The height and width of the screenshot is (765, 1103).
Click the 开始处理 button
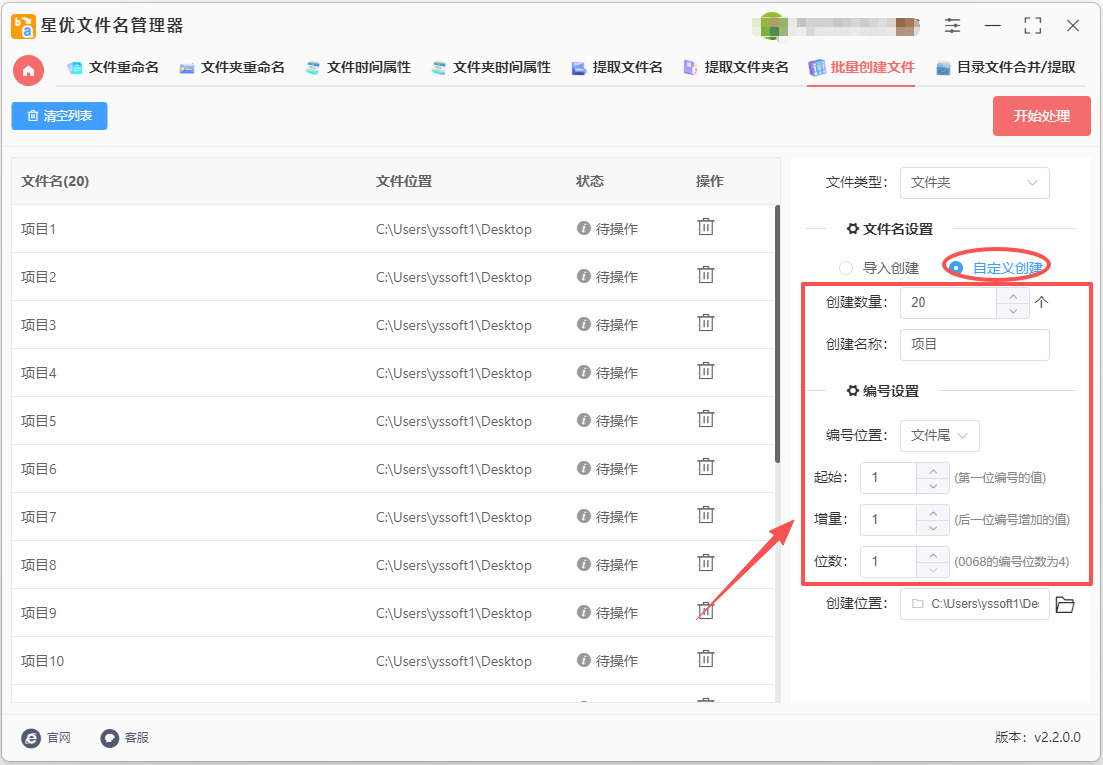coord(1041,116)
